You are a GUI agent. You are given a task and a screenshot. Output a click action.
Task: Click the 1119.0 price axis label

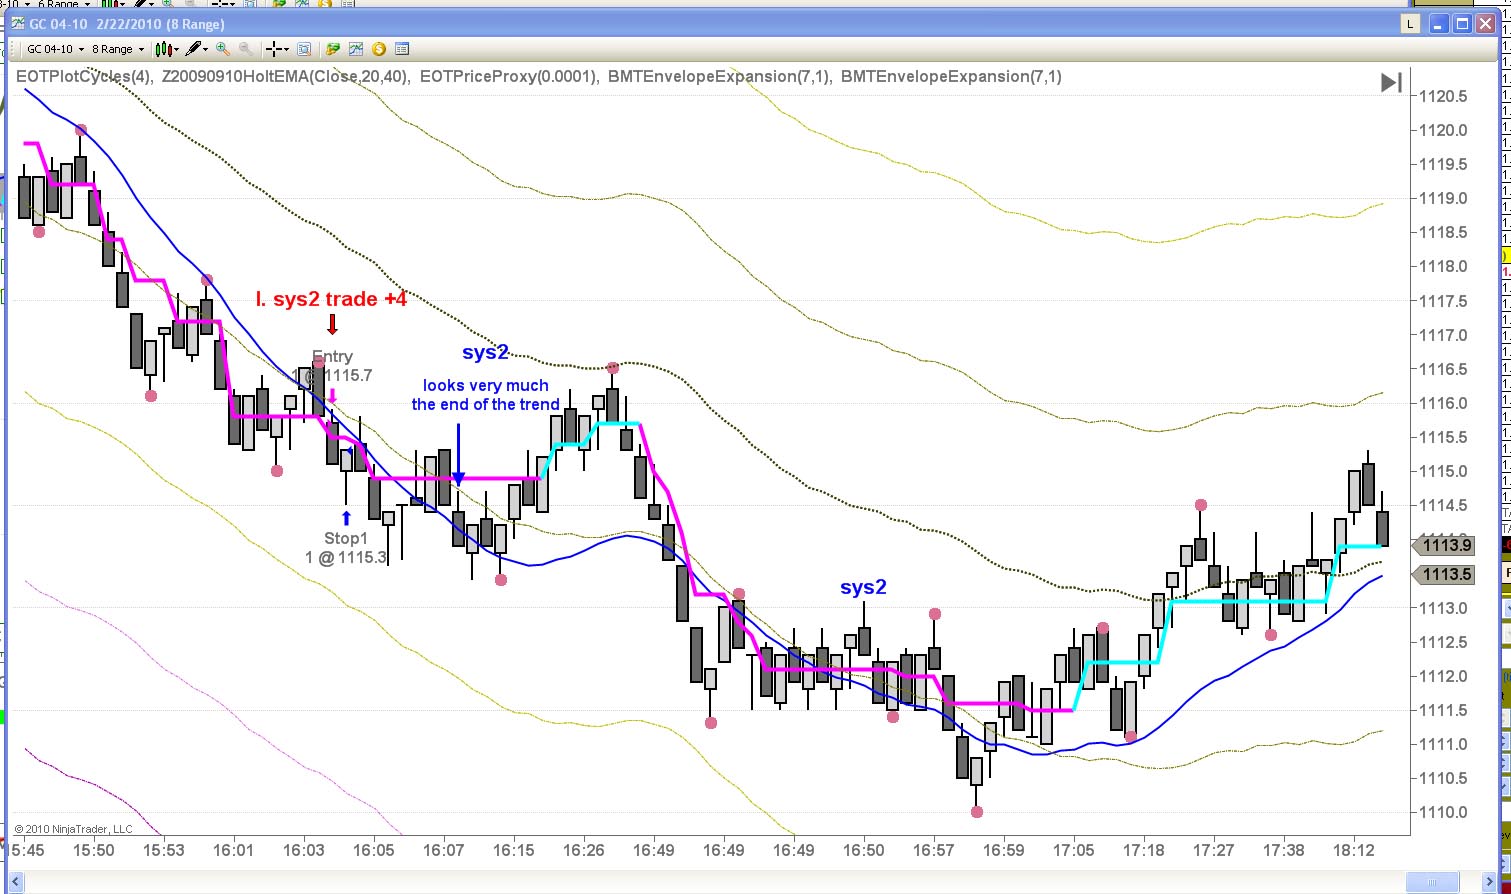click(1443, 198)
